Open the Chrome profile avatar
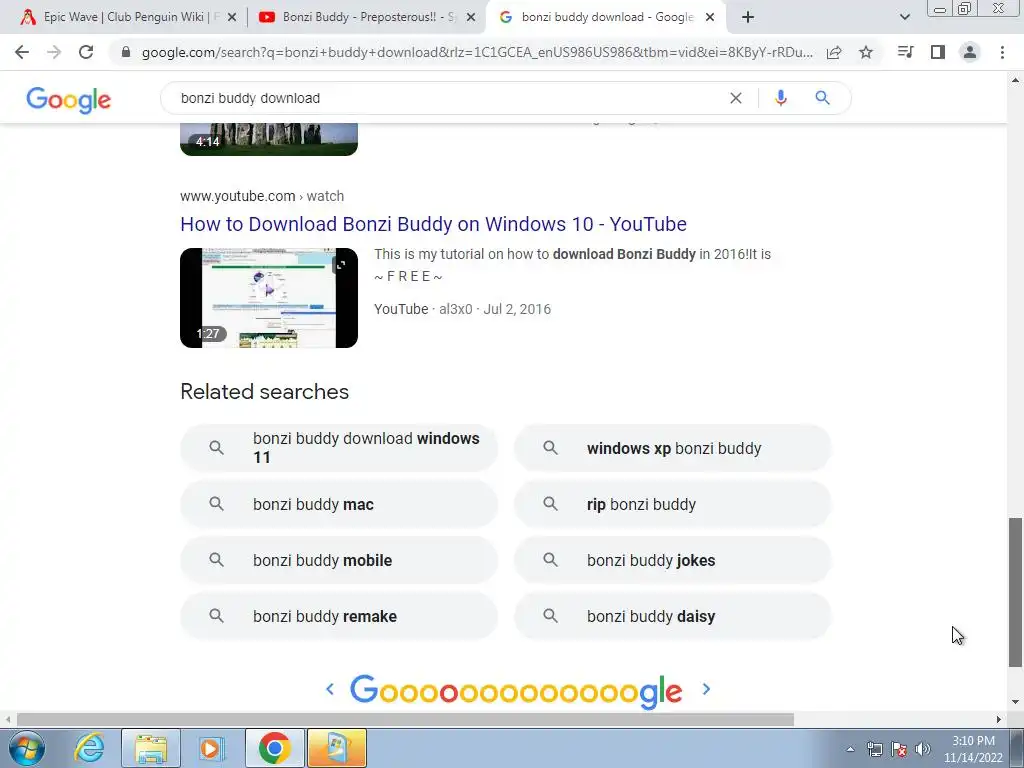Viewport: 1024px width, 768px height. 970,52
